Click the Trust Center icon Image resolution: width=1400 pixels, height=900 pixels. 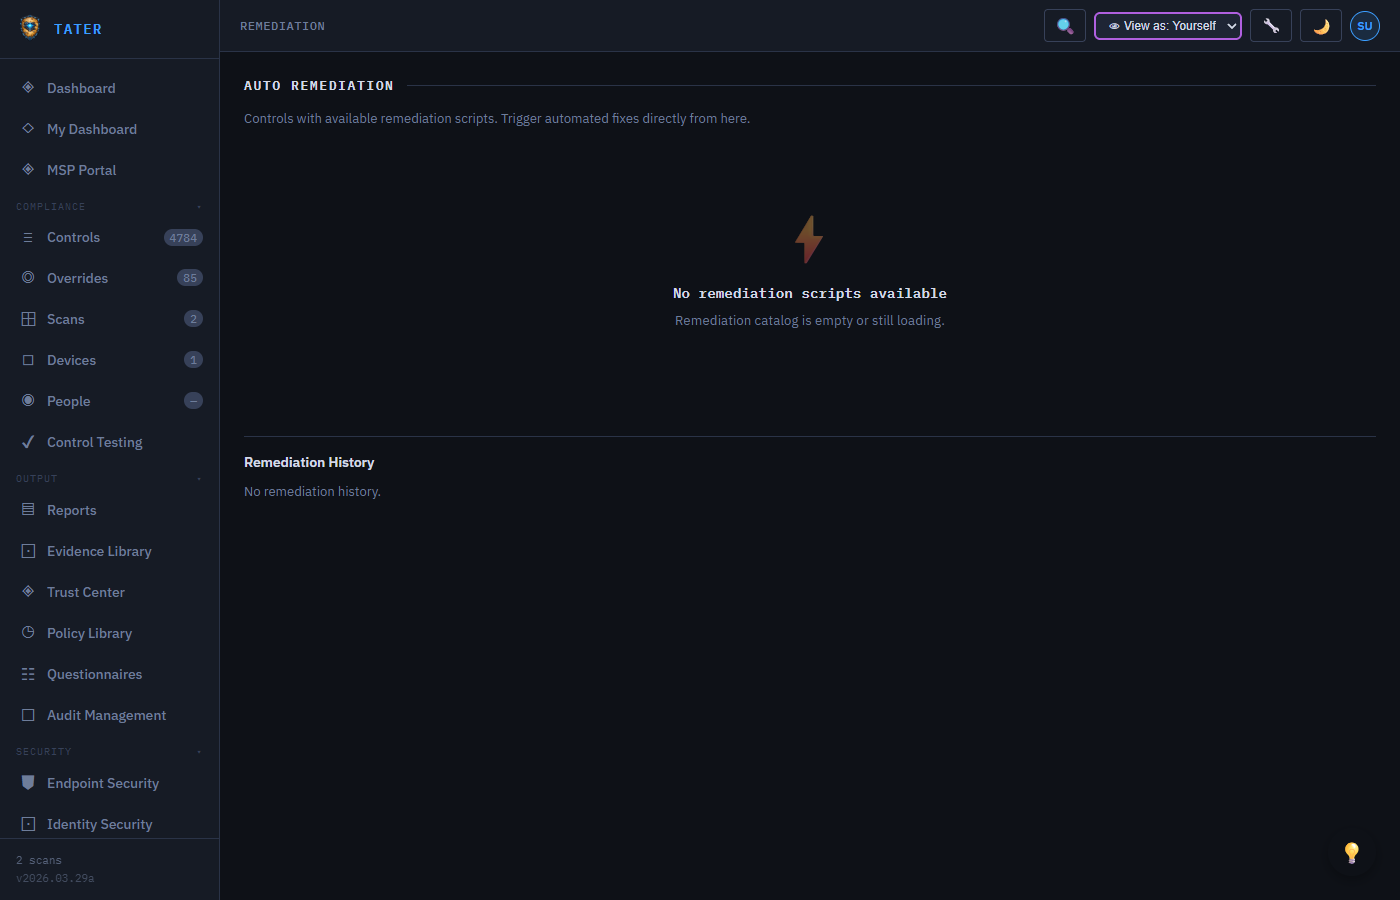pos(28,591)
